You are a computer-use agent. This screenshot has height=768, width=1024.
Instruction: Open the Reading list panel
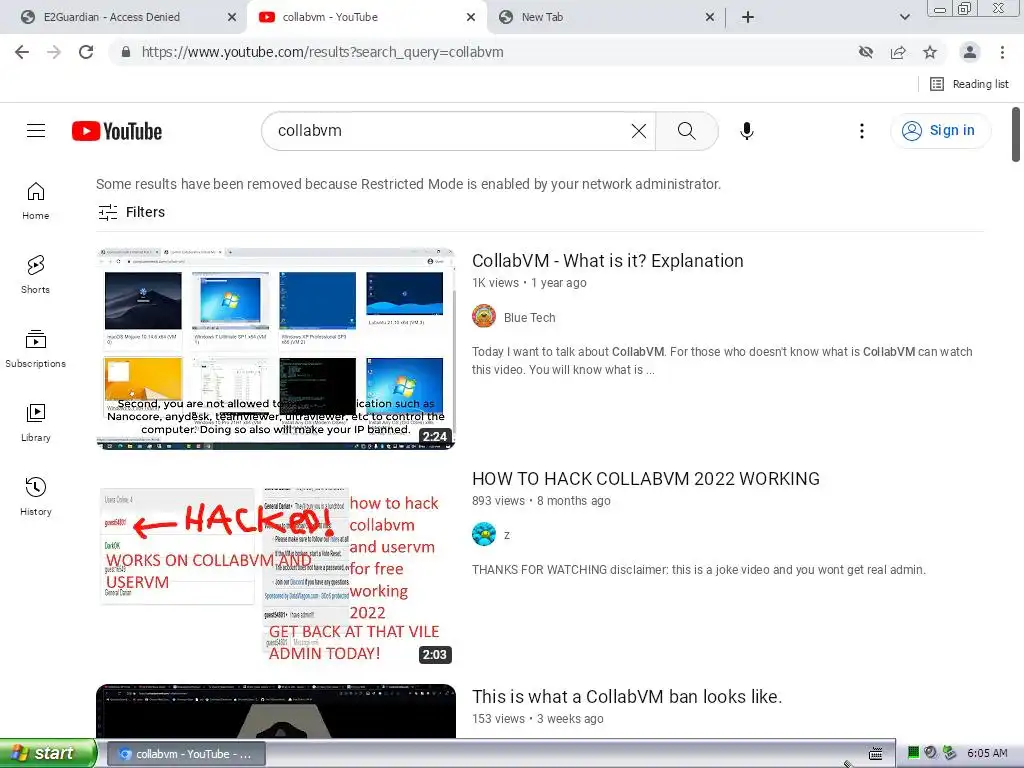coord(969,84)
